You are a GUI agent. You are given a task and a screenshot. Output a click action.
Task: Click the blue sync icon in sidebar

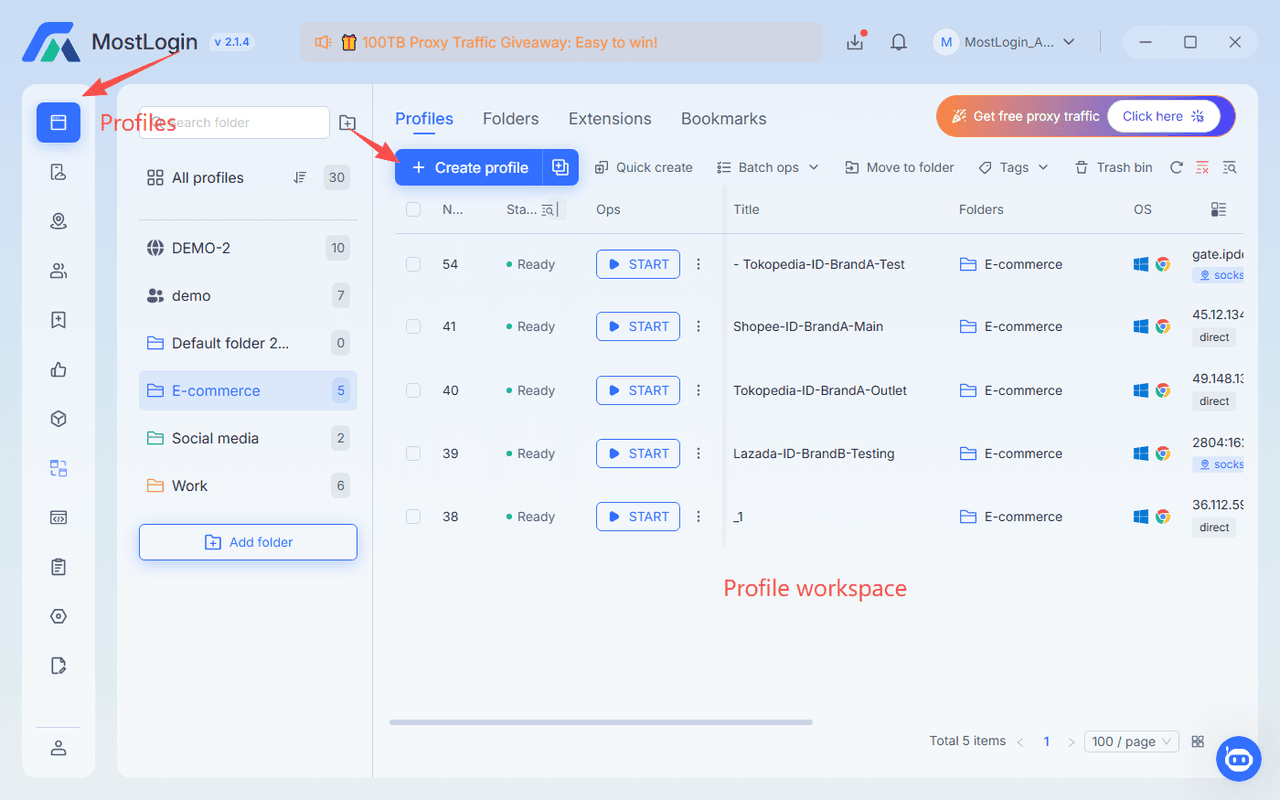(x=58, y=468)
